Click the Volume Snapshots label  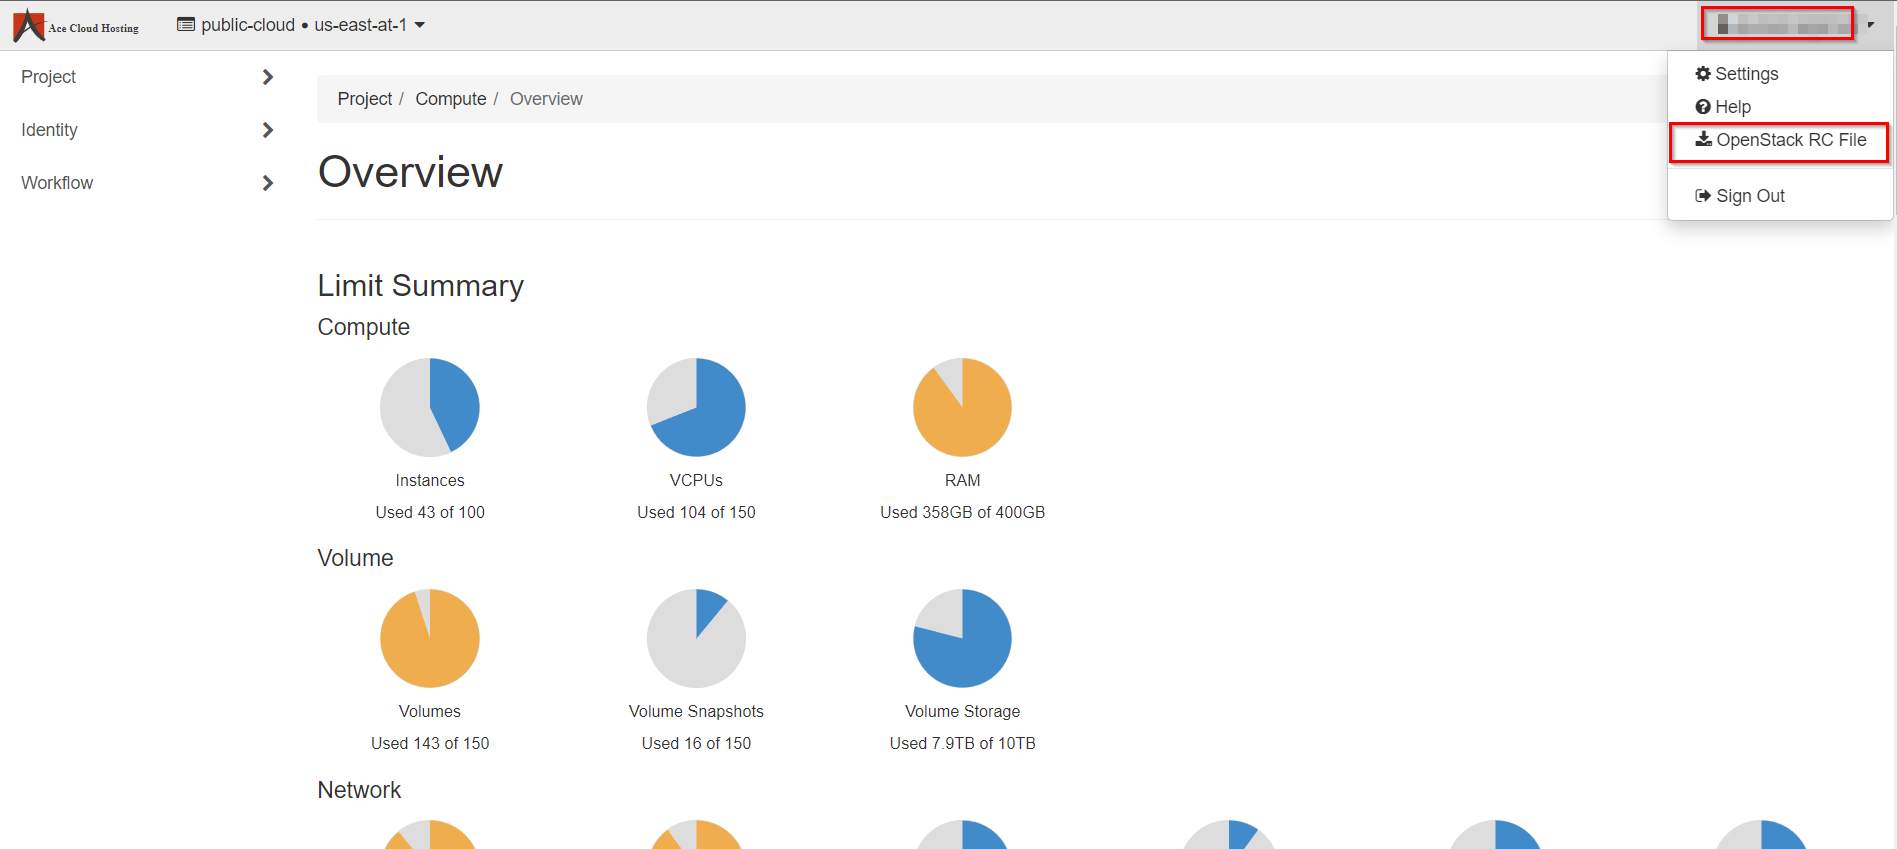coord(696,711)
